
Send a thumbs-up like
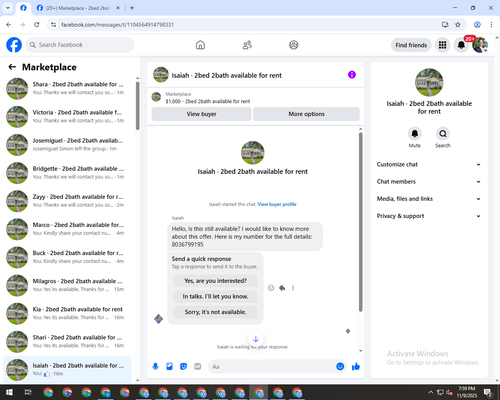click(x=356, y=367)
